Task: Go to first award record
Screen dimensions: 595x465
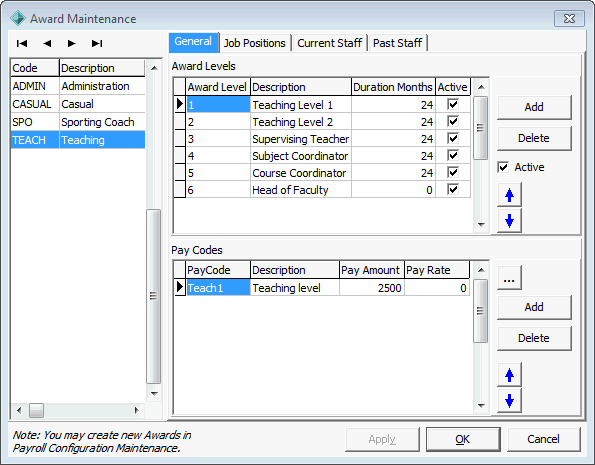Action: [22, 44]
